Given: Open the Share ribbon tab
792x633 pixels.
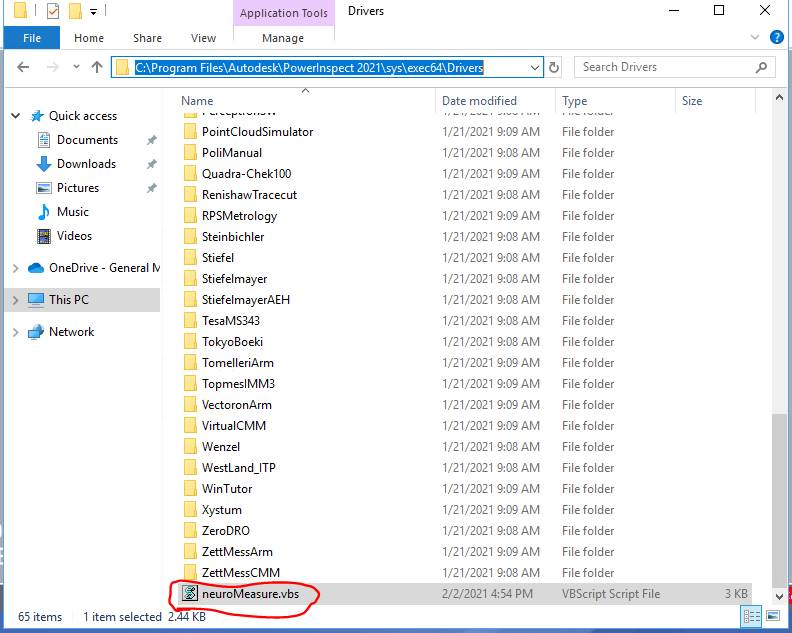Looking at the screenshot, I should [147, 38].
